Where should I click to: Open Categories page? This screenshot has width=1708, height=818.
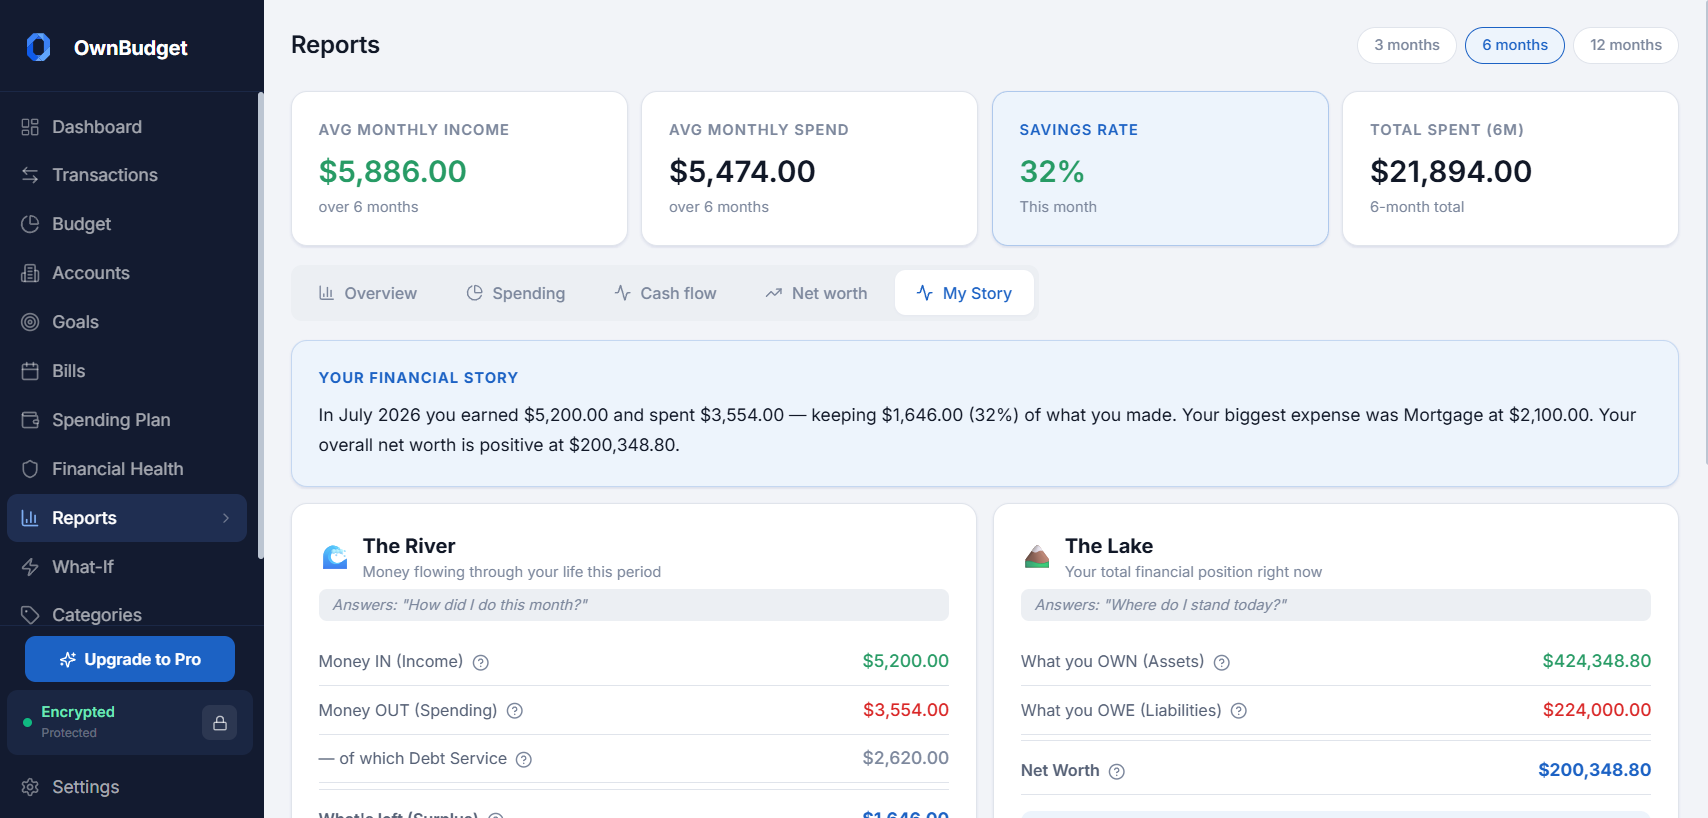click(x=127, y=613)
